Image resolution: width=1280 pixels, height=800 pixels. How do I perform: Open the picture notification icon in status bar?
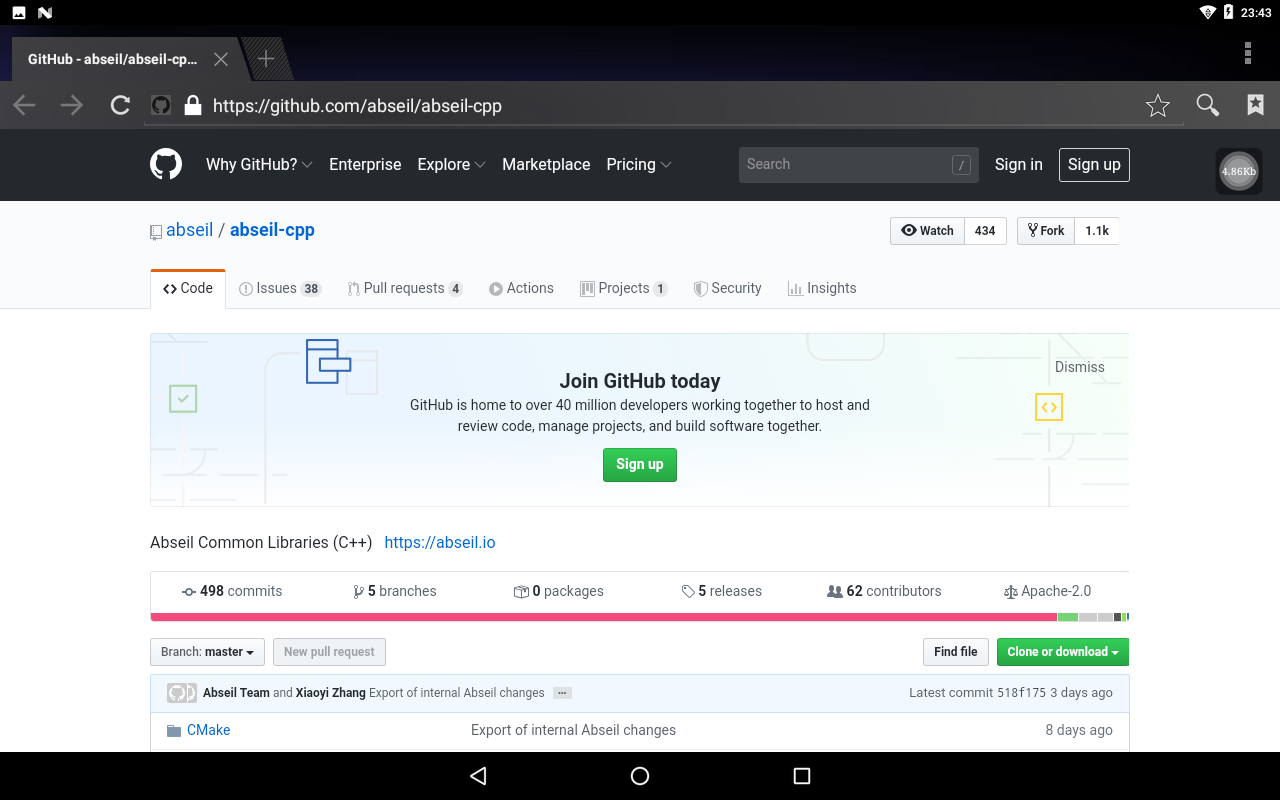[x=19, y=12]
